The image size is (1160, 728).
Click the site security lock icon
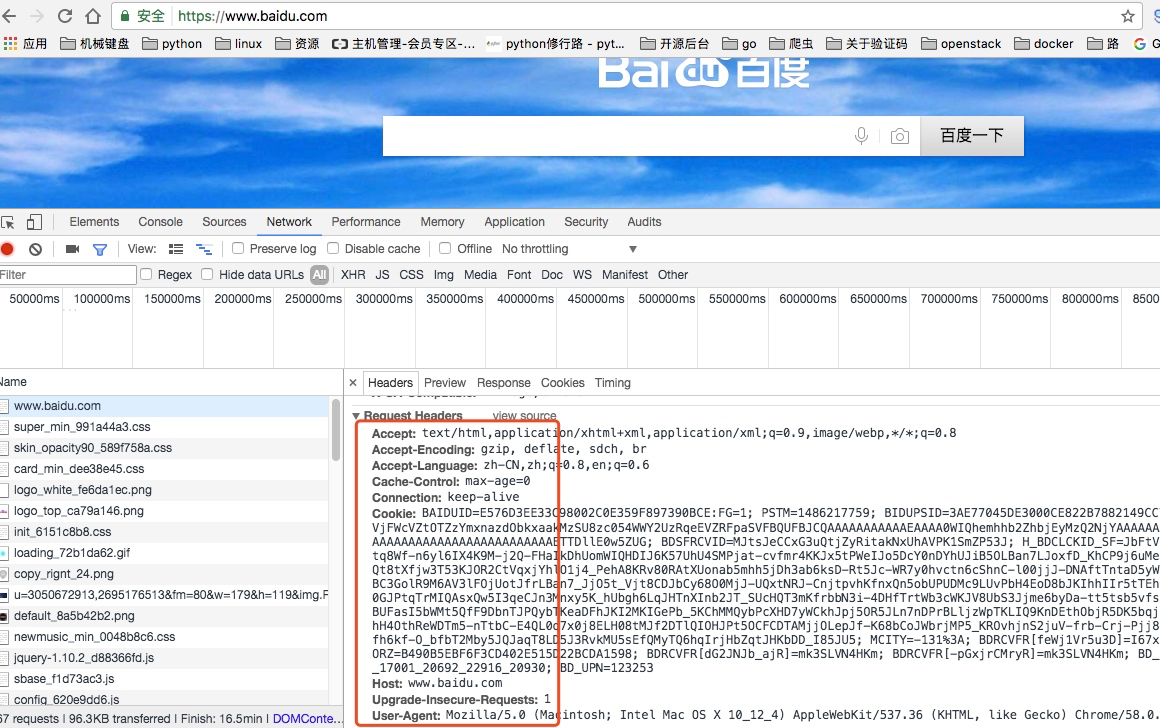pos(125,16)
